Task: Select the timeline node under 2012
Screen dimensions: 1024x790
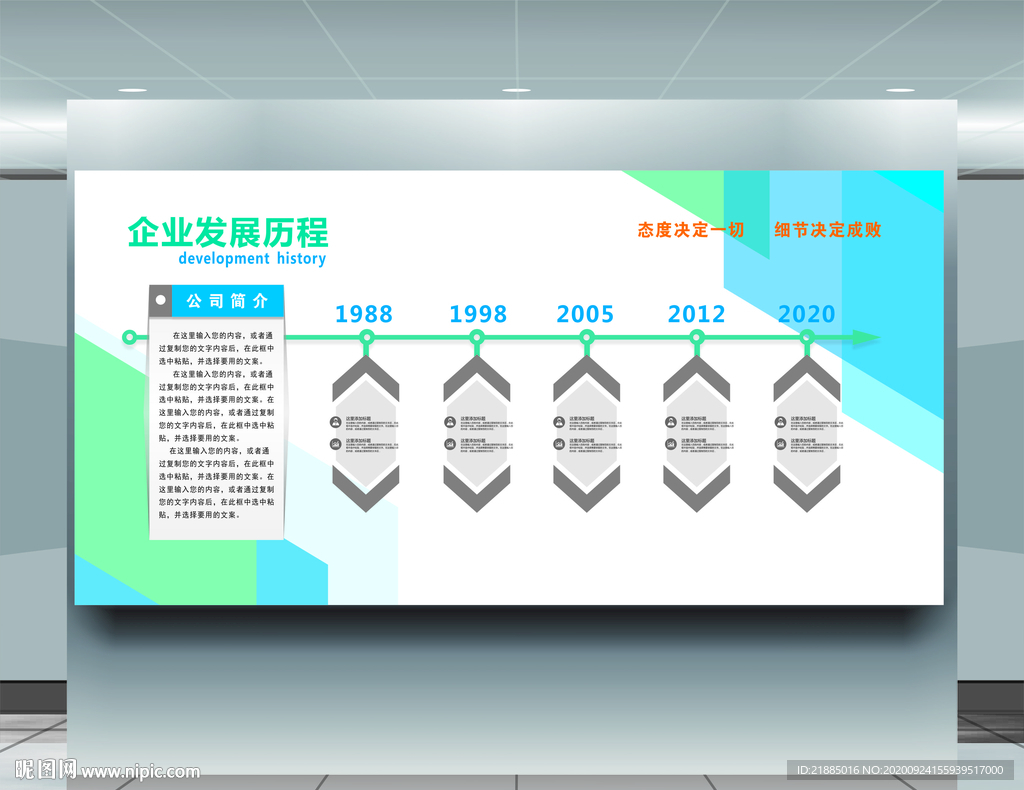Action: [x=697, y=338]
